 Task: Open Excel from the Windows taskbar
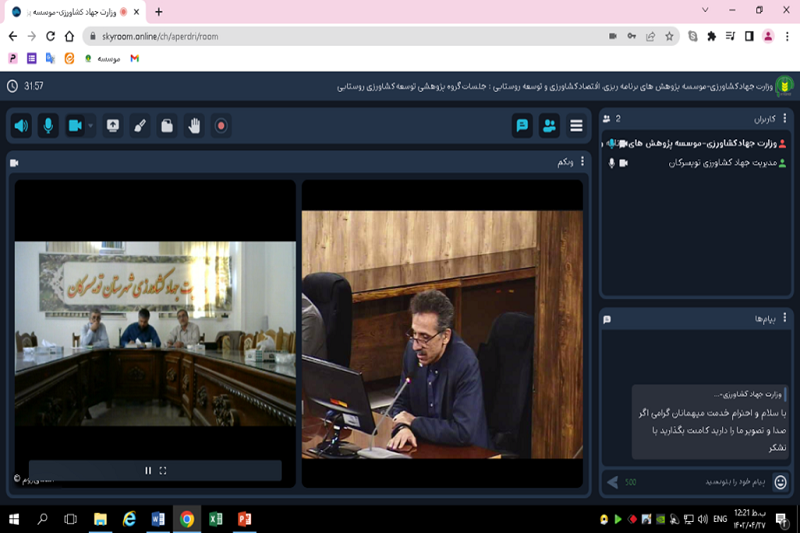[x=215, y=519]
